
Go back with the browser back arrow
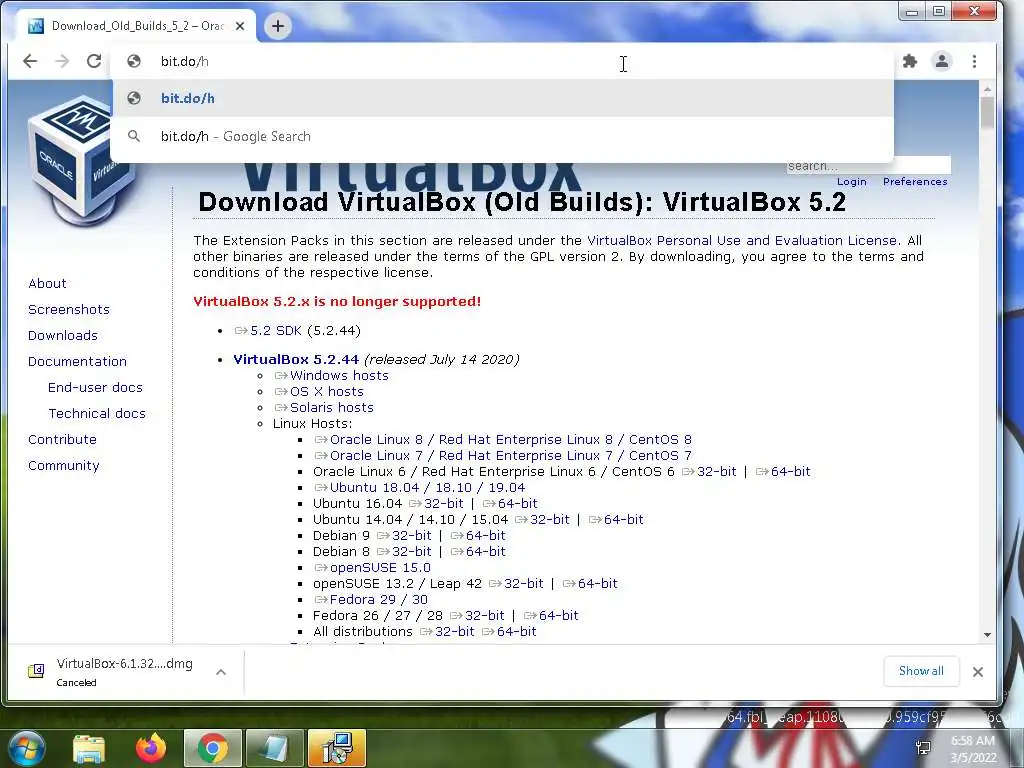click(x=30, y=61)
